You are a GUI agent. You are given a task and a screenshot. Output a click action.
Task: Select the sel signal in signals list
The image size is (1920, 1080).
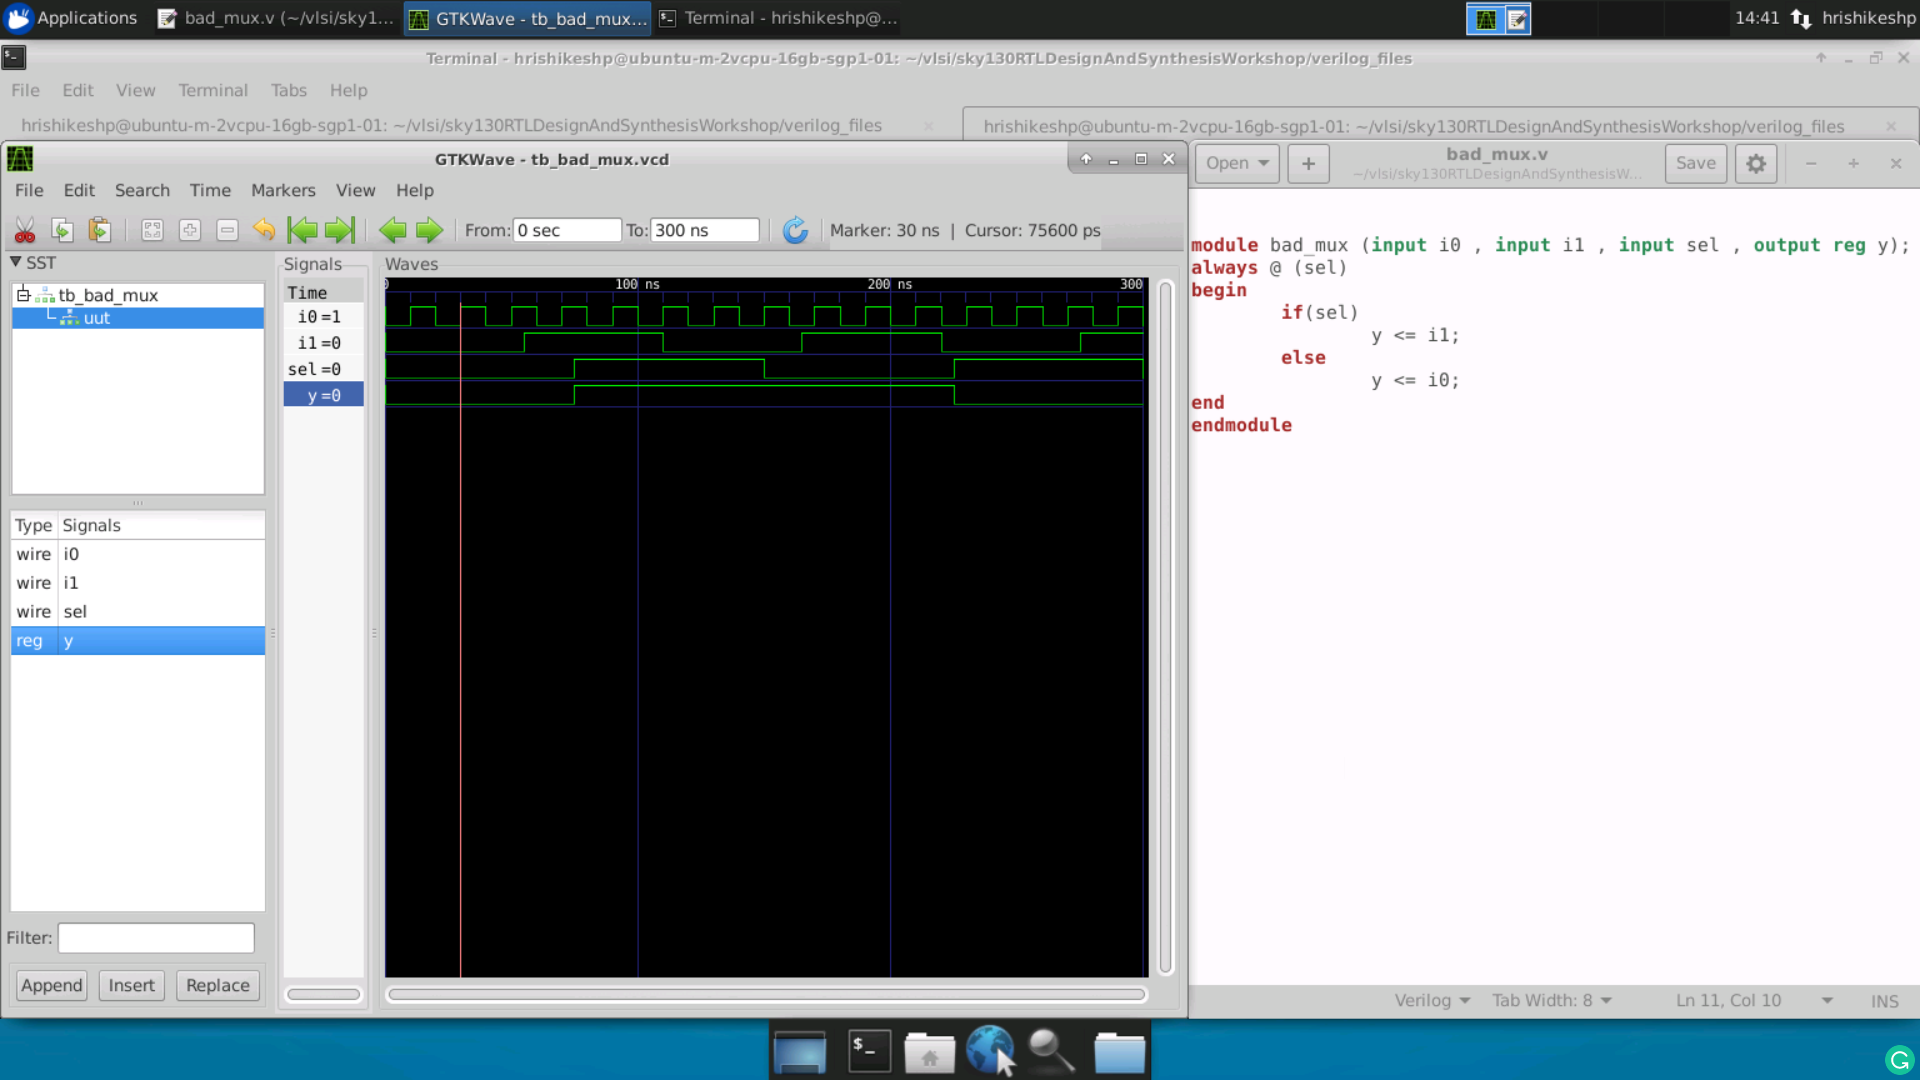coord(75,611)
